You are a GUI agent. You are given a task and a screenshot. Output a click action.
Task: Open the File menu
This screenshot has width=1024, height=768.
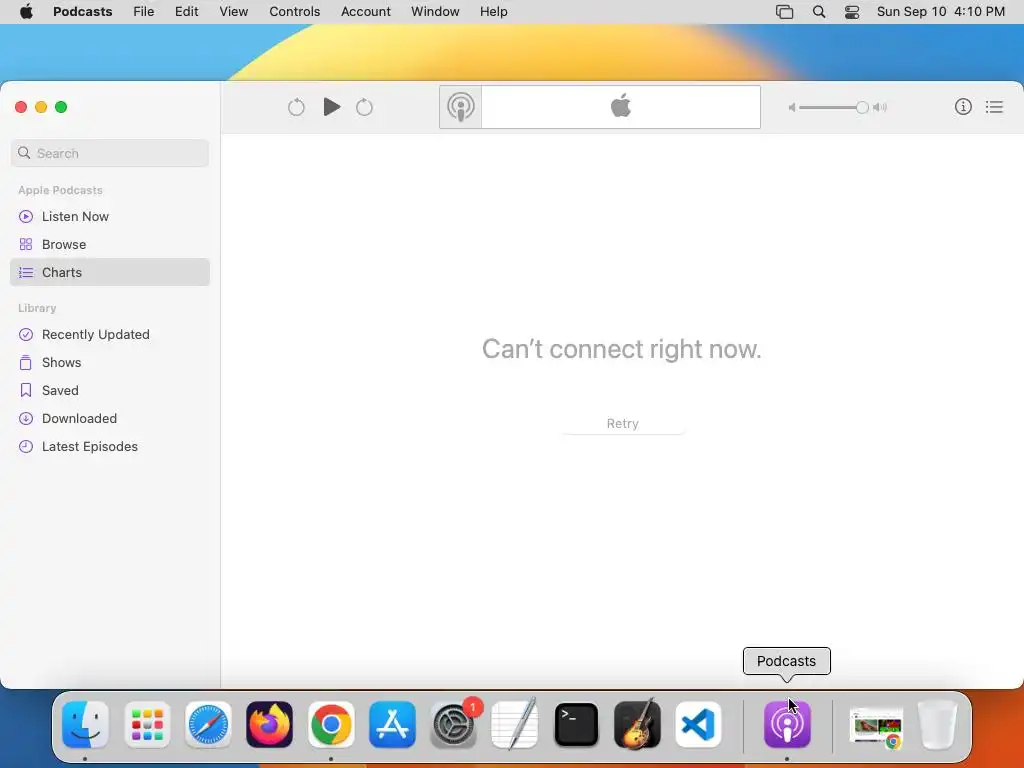[x=143, y=11]
